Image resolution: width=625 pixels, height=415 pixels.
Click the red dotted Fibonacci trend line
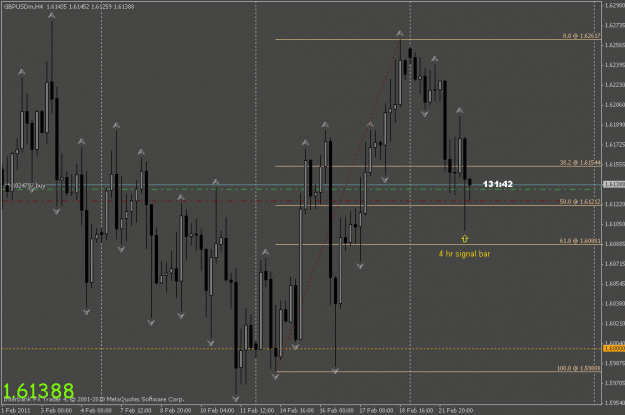pos(339,205)
